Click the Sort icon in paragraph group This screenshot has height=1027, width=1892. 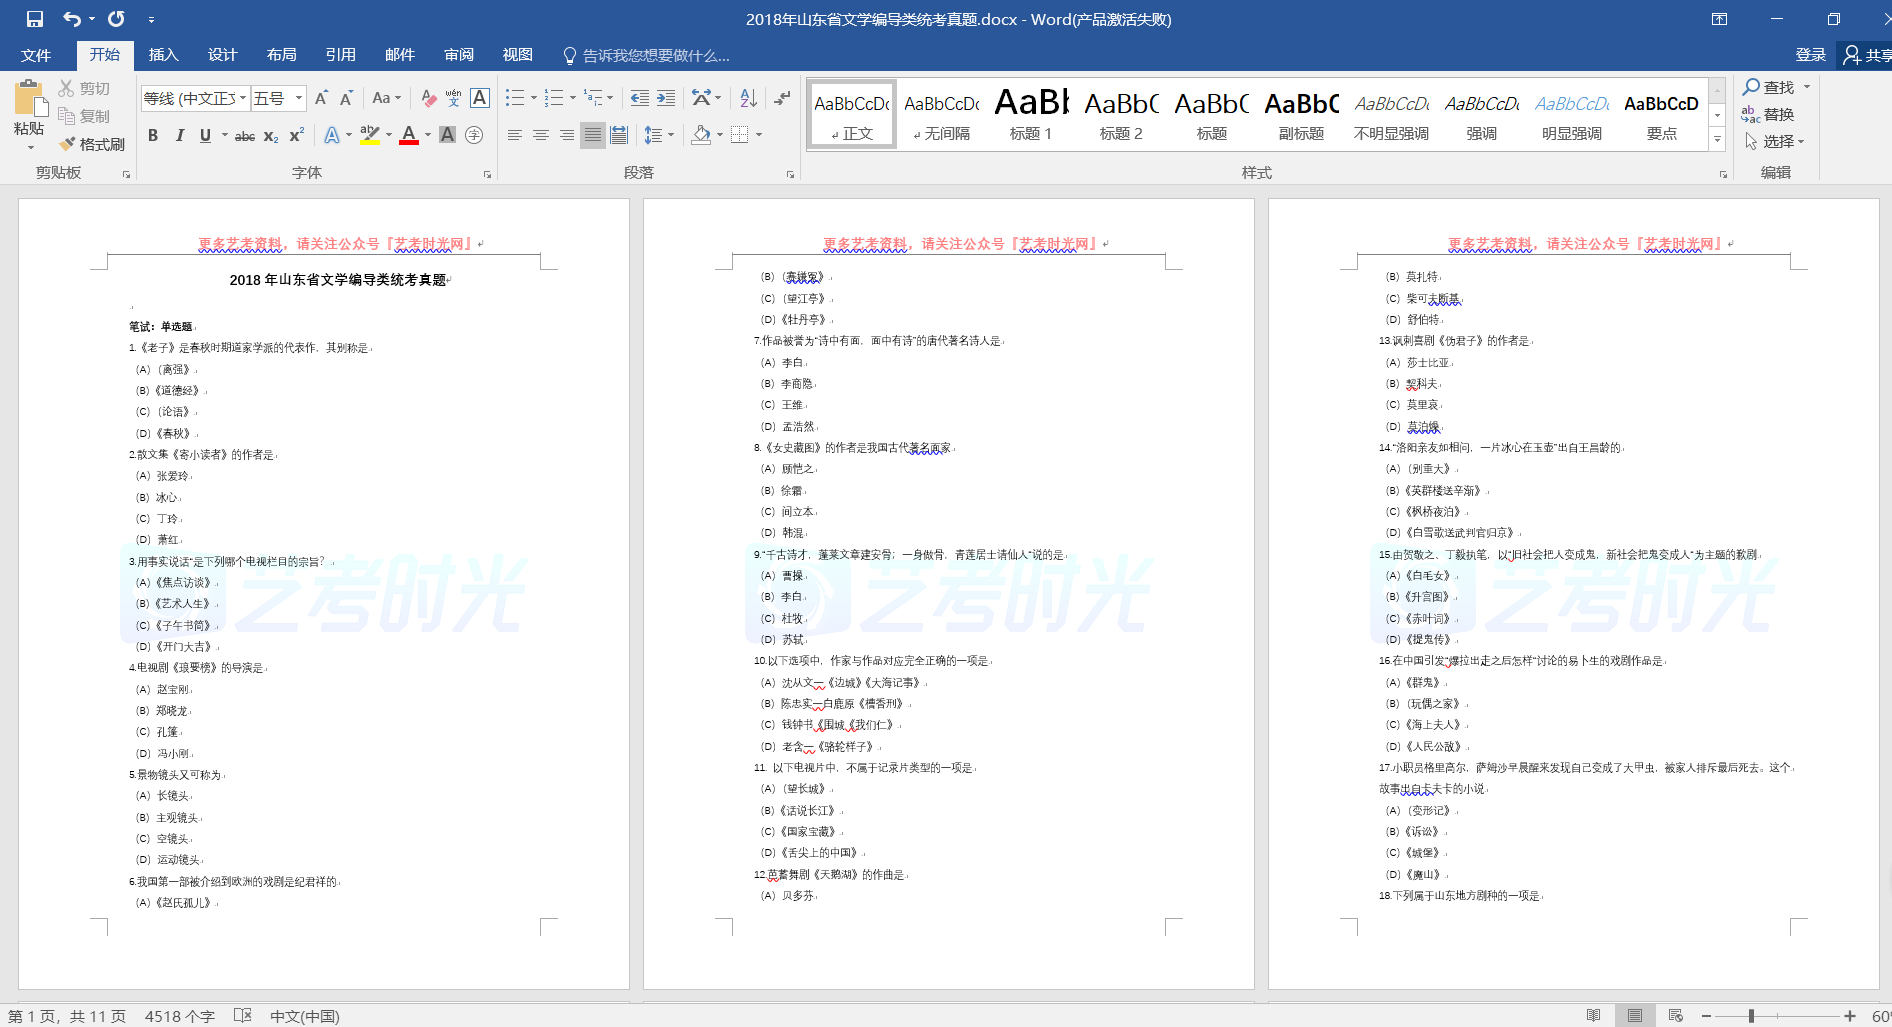pos(748,98)
